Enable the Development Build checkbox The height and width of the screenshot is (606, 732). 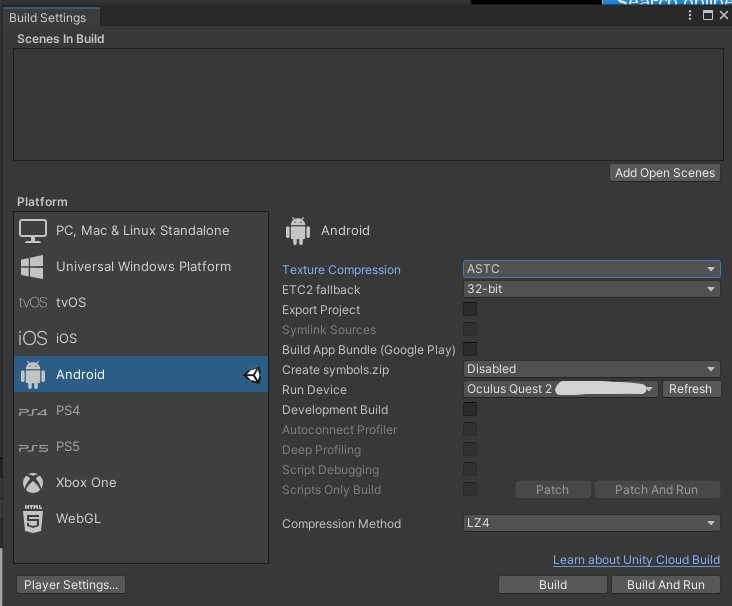pyautogui.click(x=470, y=409)
